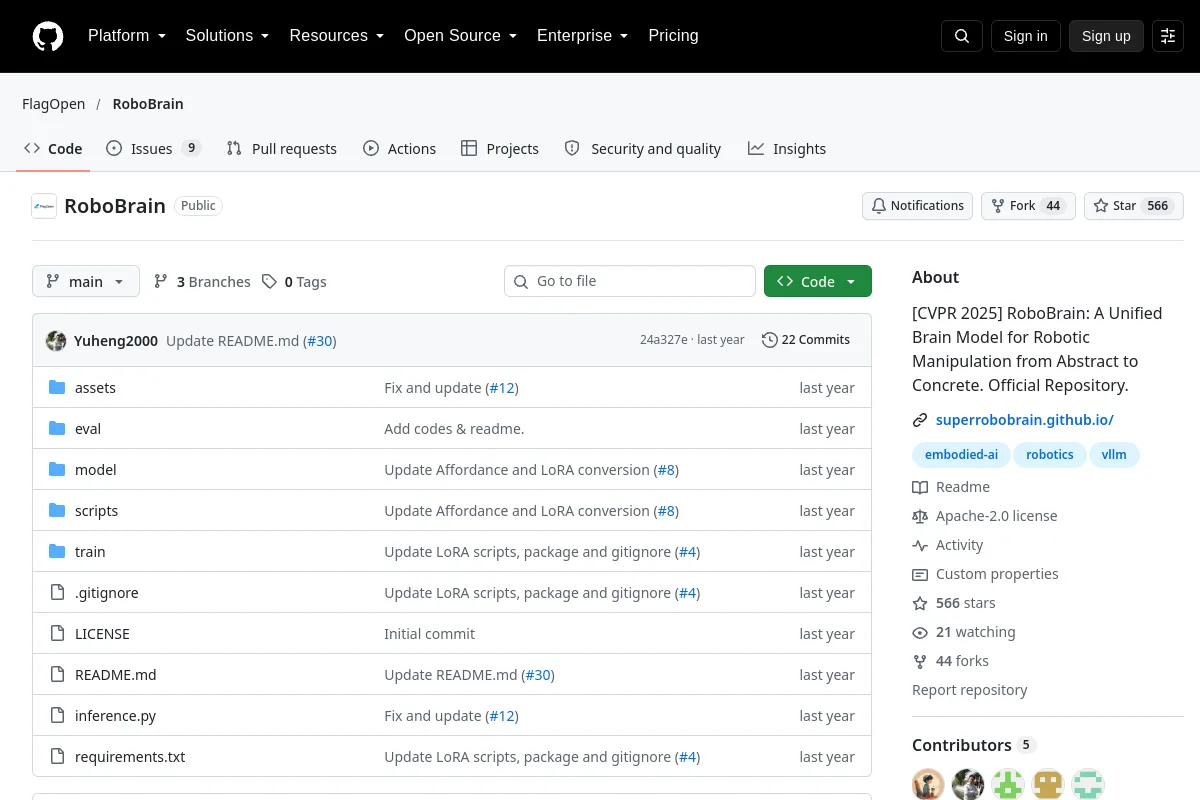Click the .gitignore file icon
Image resolution: width=1200 pixels, height=800 pixels.
[57, 593]
